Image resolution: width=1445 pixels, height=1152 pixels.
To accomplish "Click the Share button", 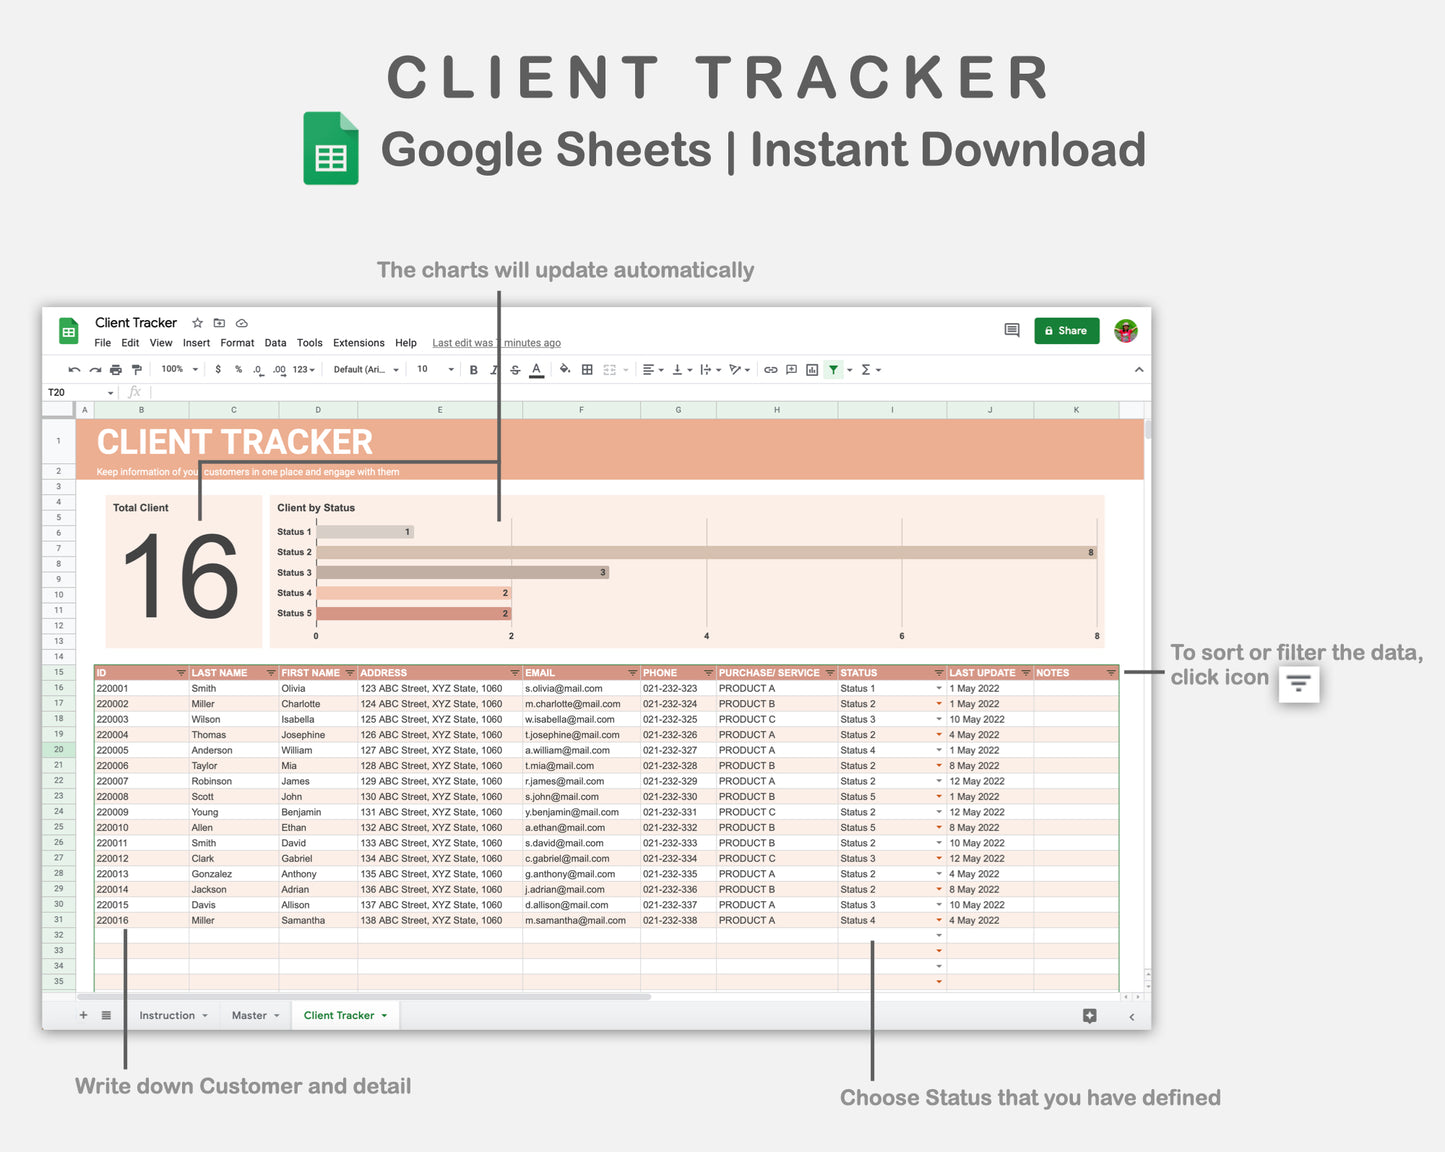I will coord(1066,330).
